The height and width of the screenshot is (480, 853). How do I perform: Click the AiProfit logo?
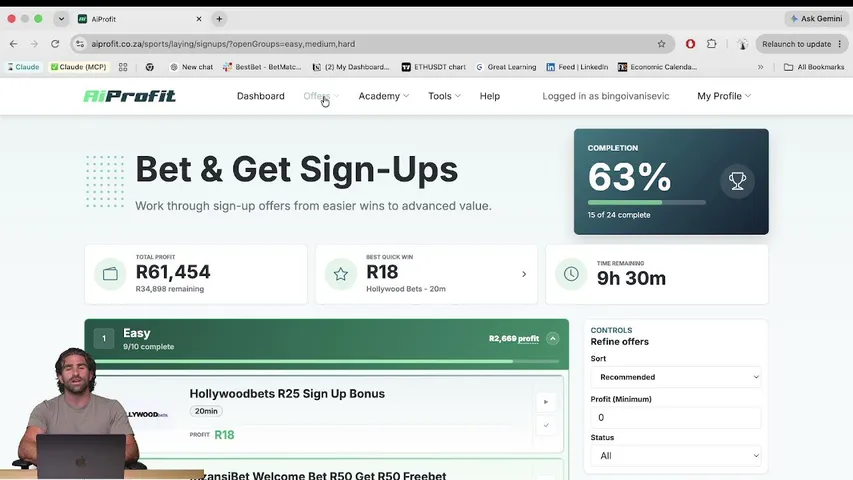click(129, 96)
